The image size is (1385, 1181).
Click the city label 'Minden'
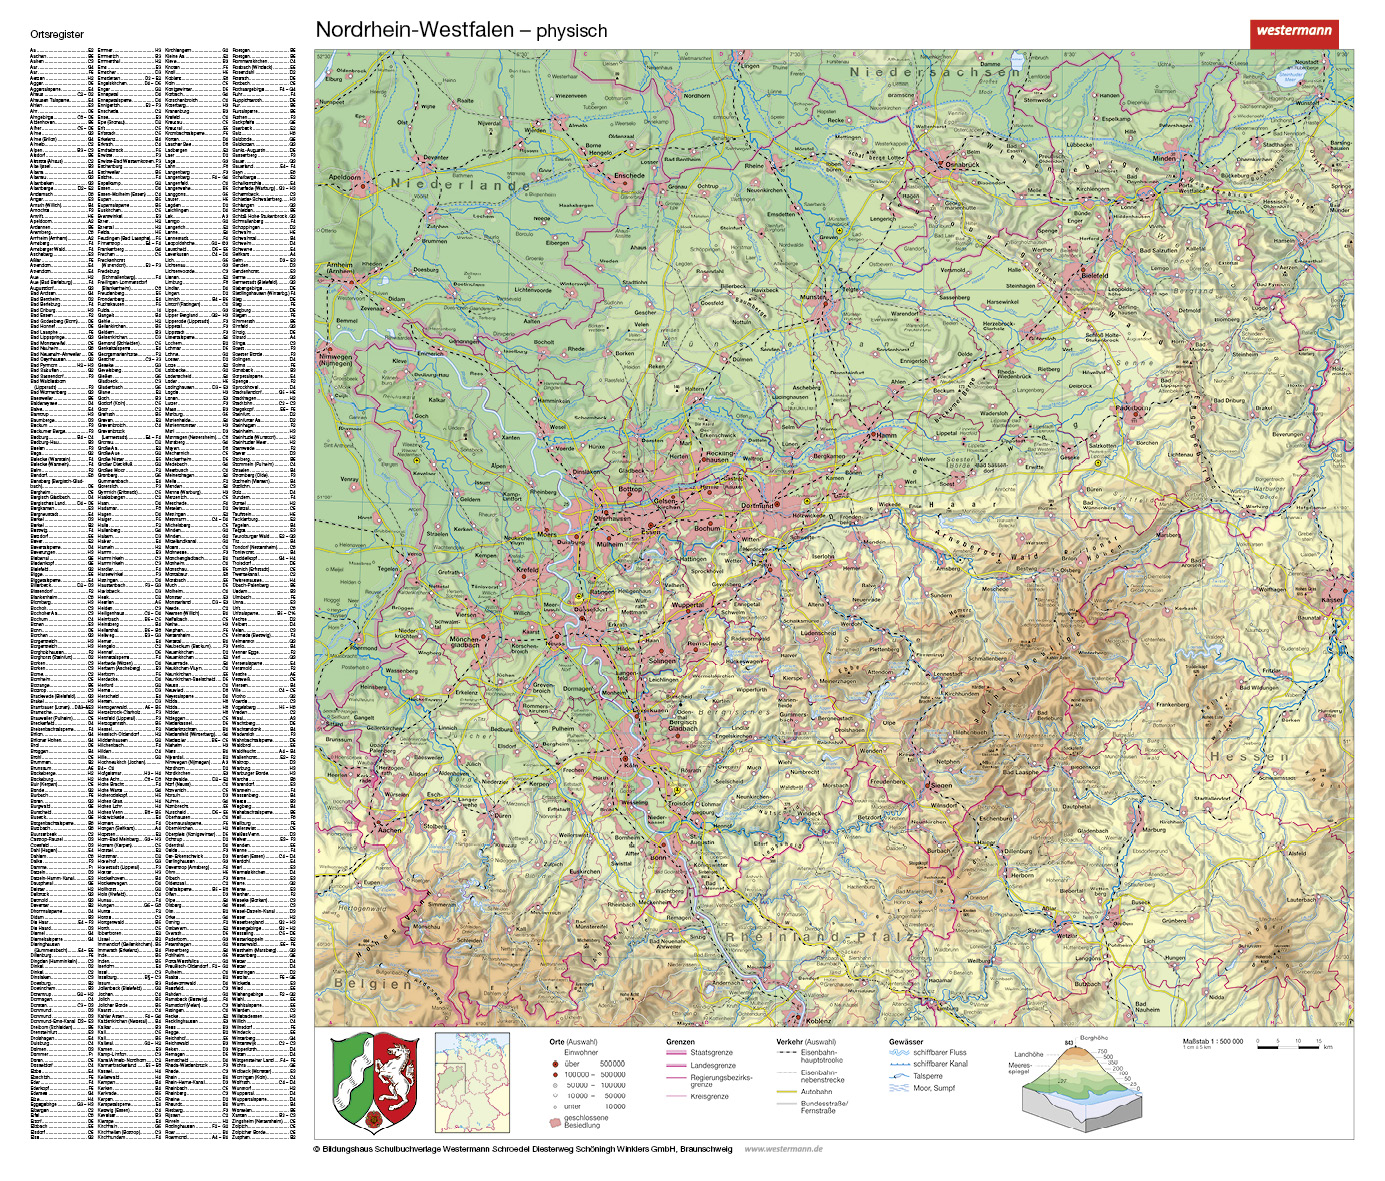click(1165, 158)
